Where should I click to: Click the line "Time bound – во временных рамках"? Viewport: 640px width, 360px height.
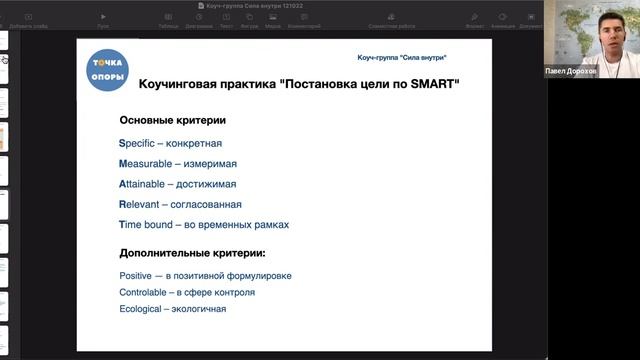(204, 225)
